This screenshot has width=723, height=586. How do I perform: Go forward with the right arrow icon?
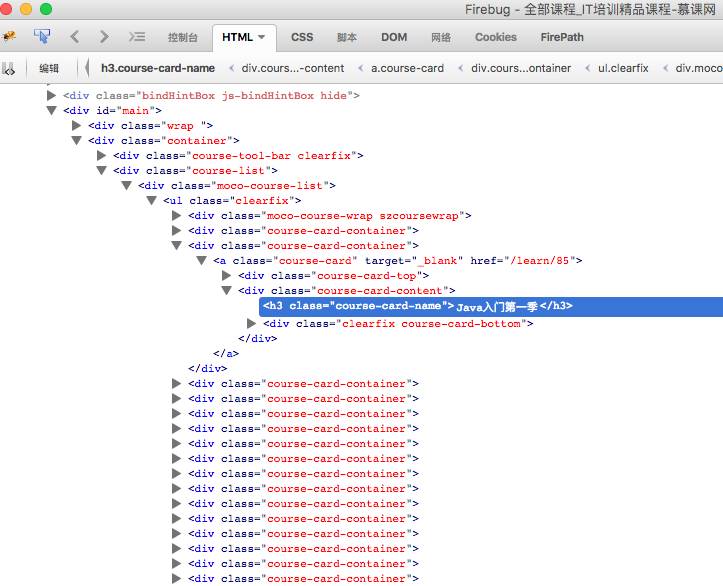[104, 36]
